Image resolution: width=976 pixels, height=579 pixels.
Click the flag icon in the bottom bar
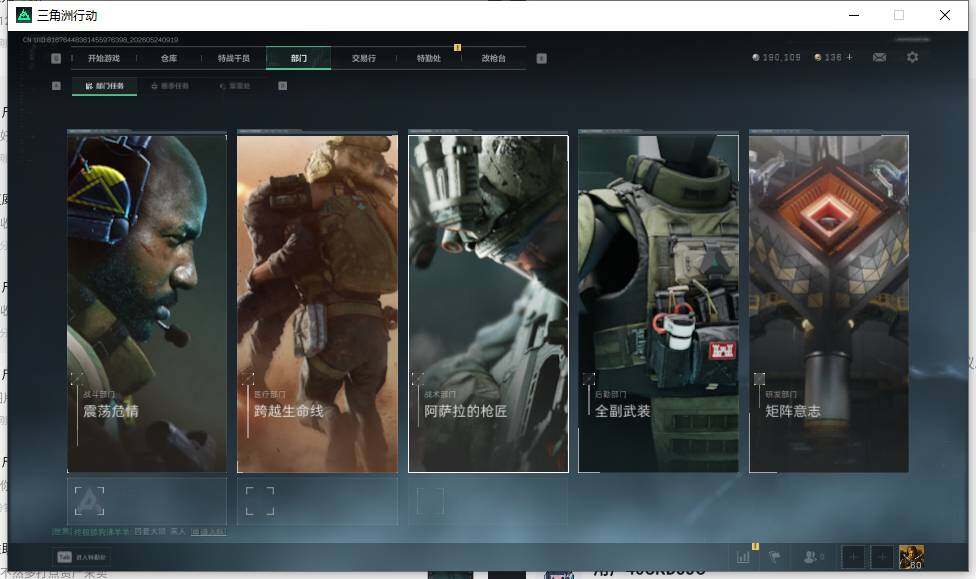(775, 557)
